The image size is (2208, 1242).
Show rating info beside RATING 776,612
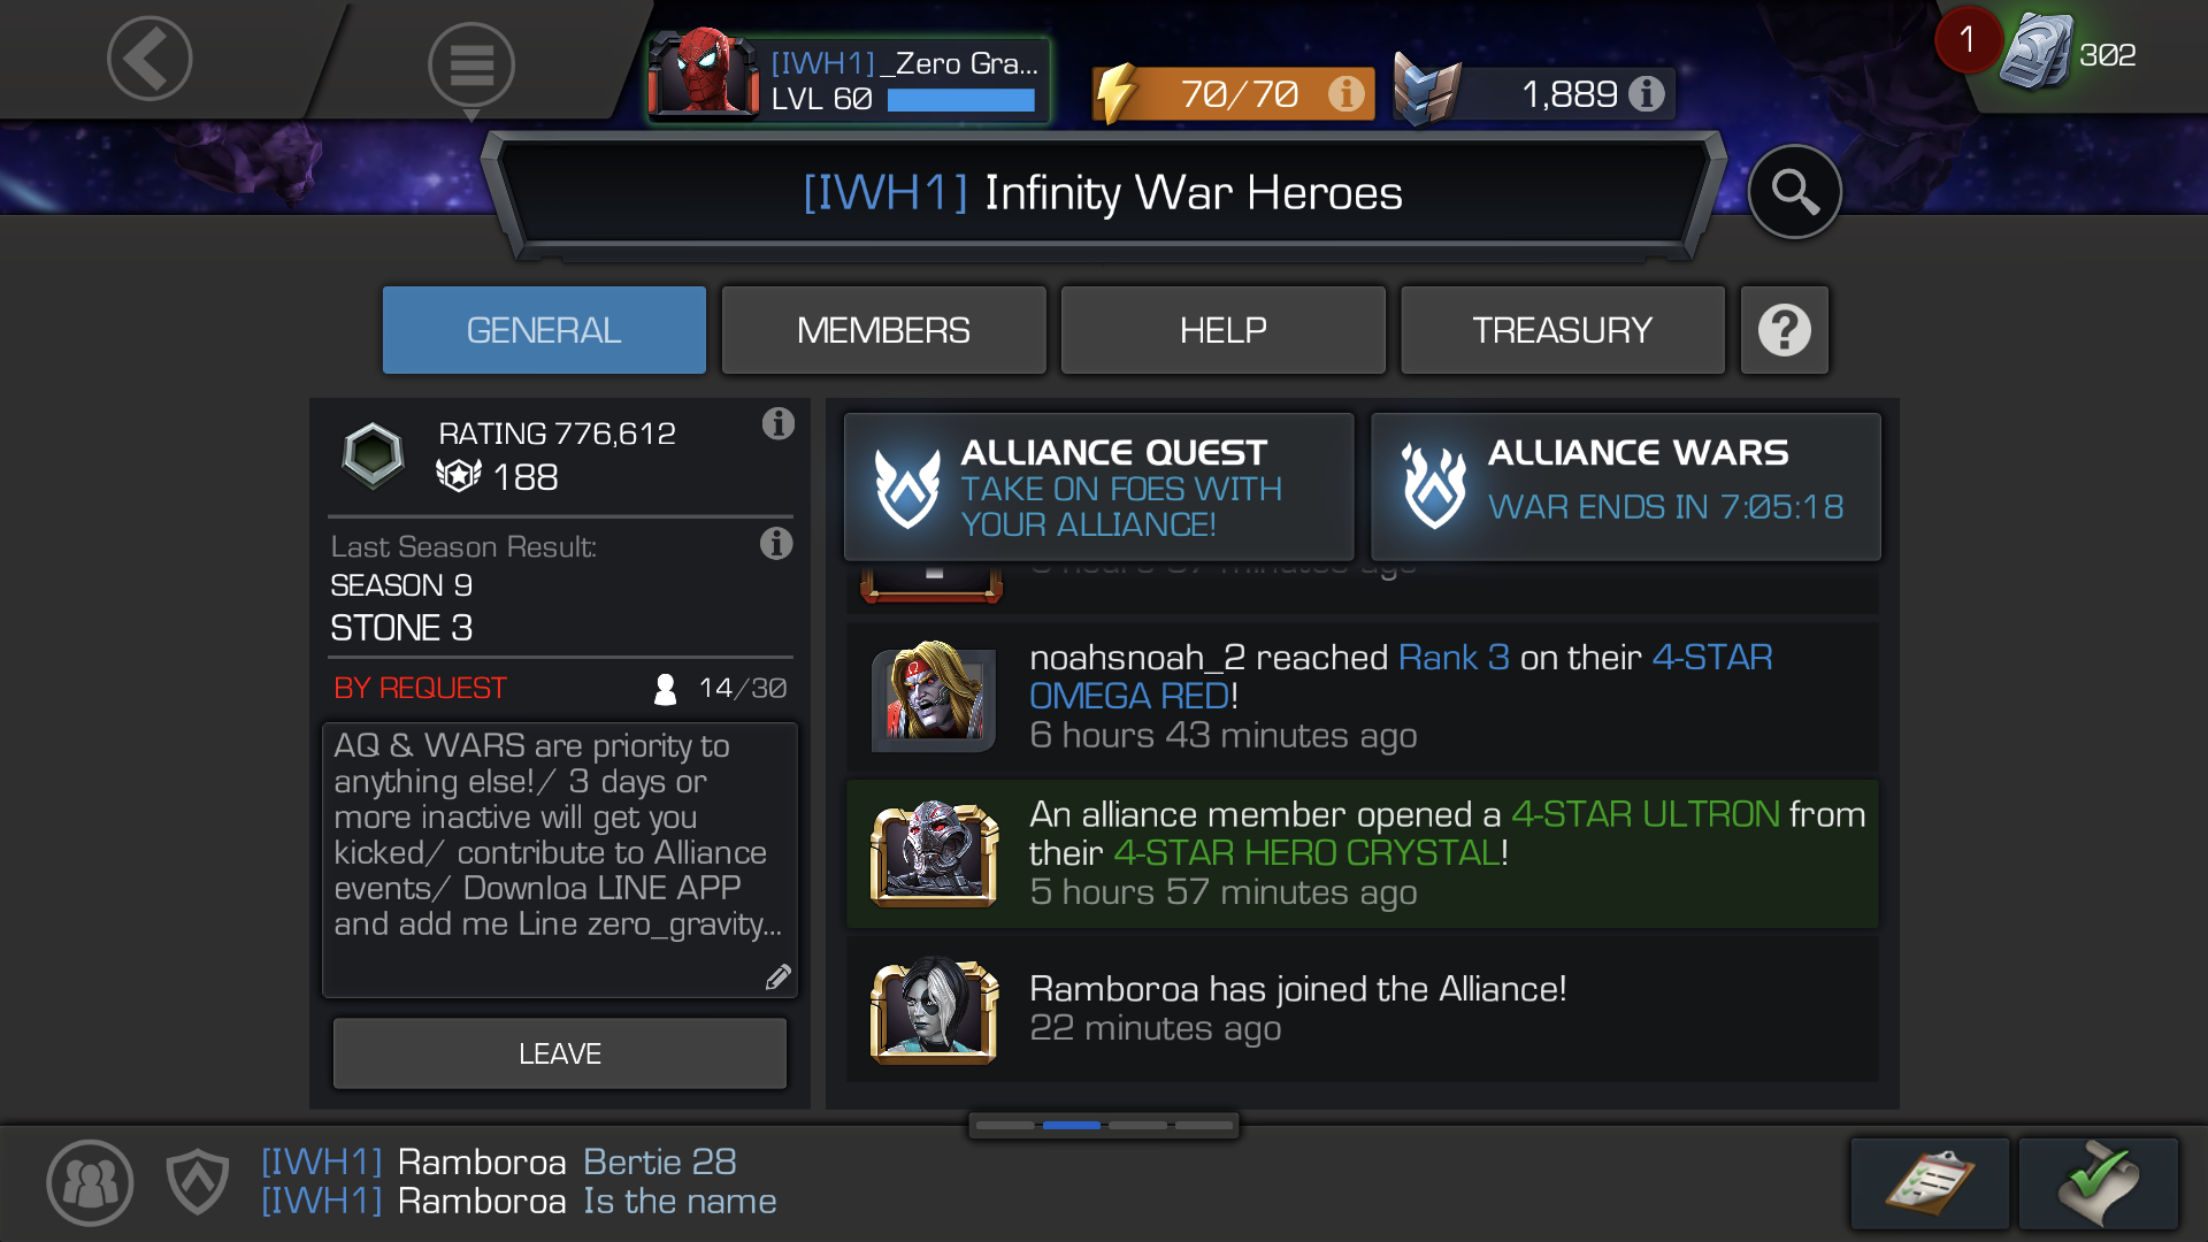tap(778, 423)
